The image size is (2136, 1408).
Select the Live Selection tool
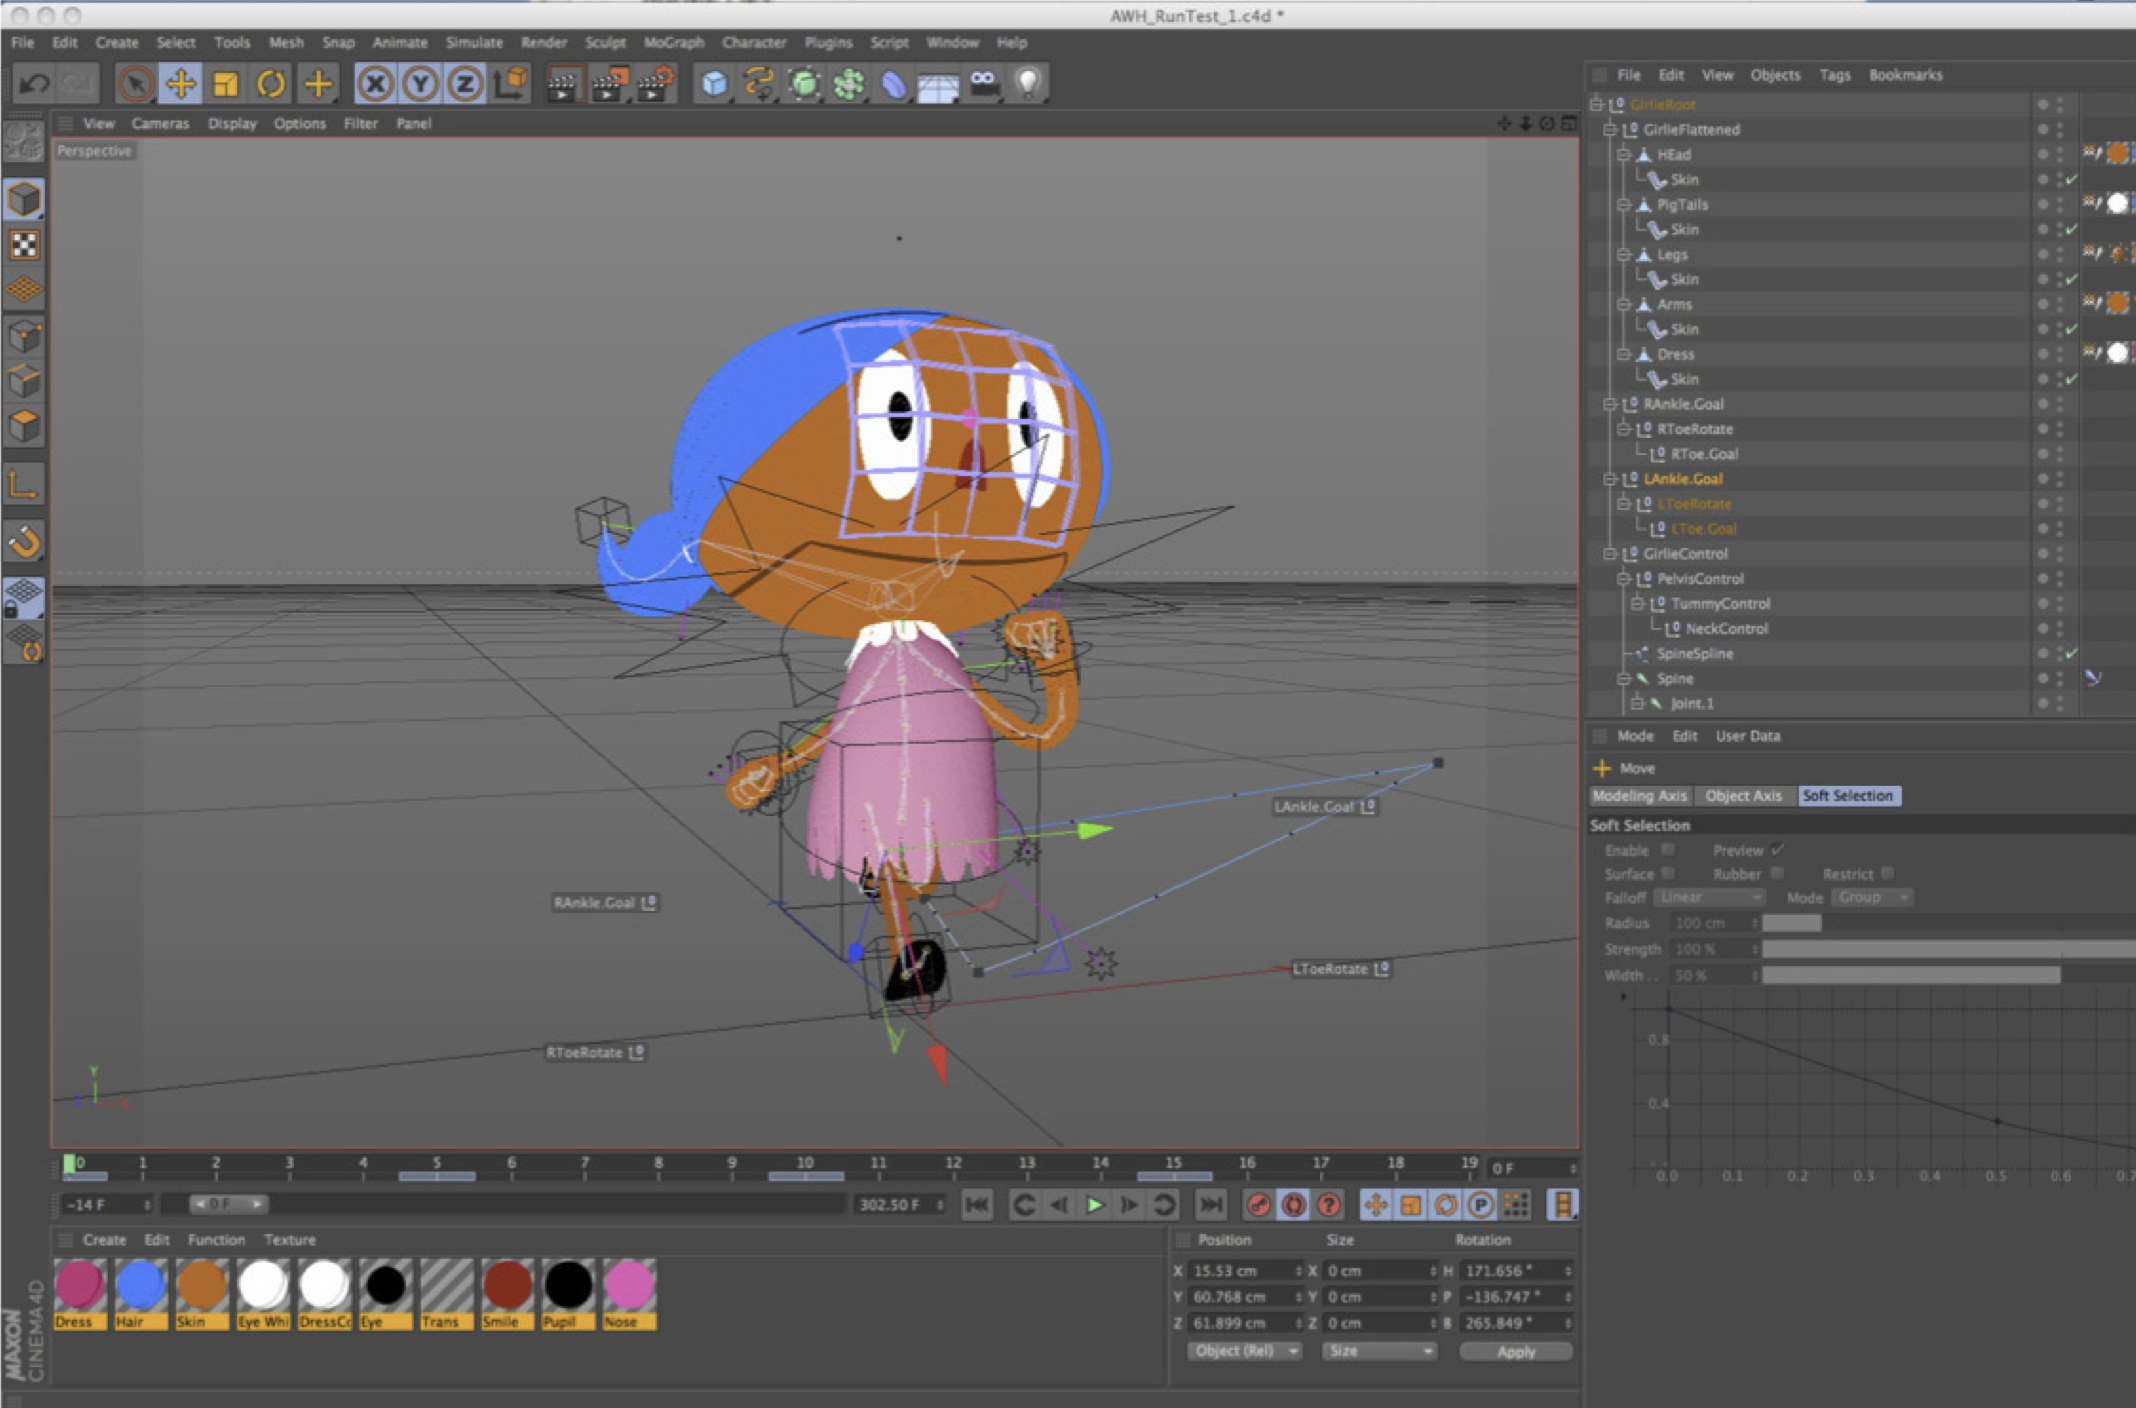tap(135, 84)
